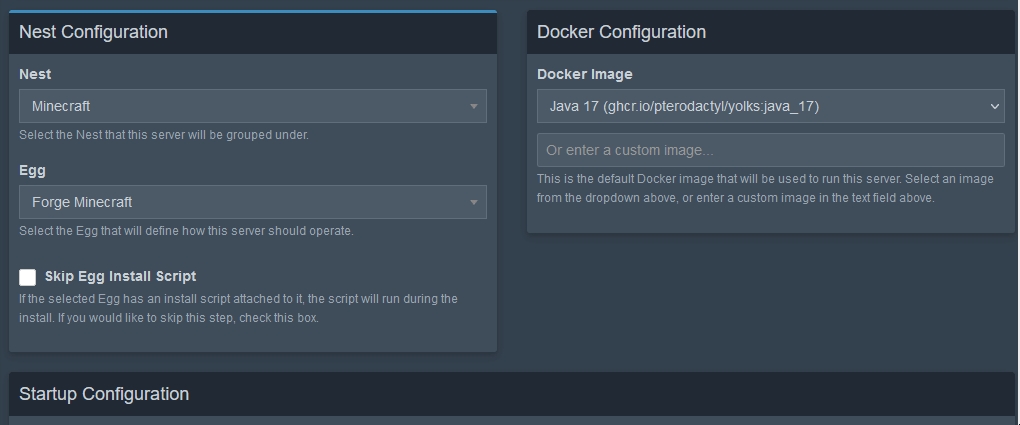
Task: Click the Docker Image field label
Action: point(584,74)
